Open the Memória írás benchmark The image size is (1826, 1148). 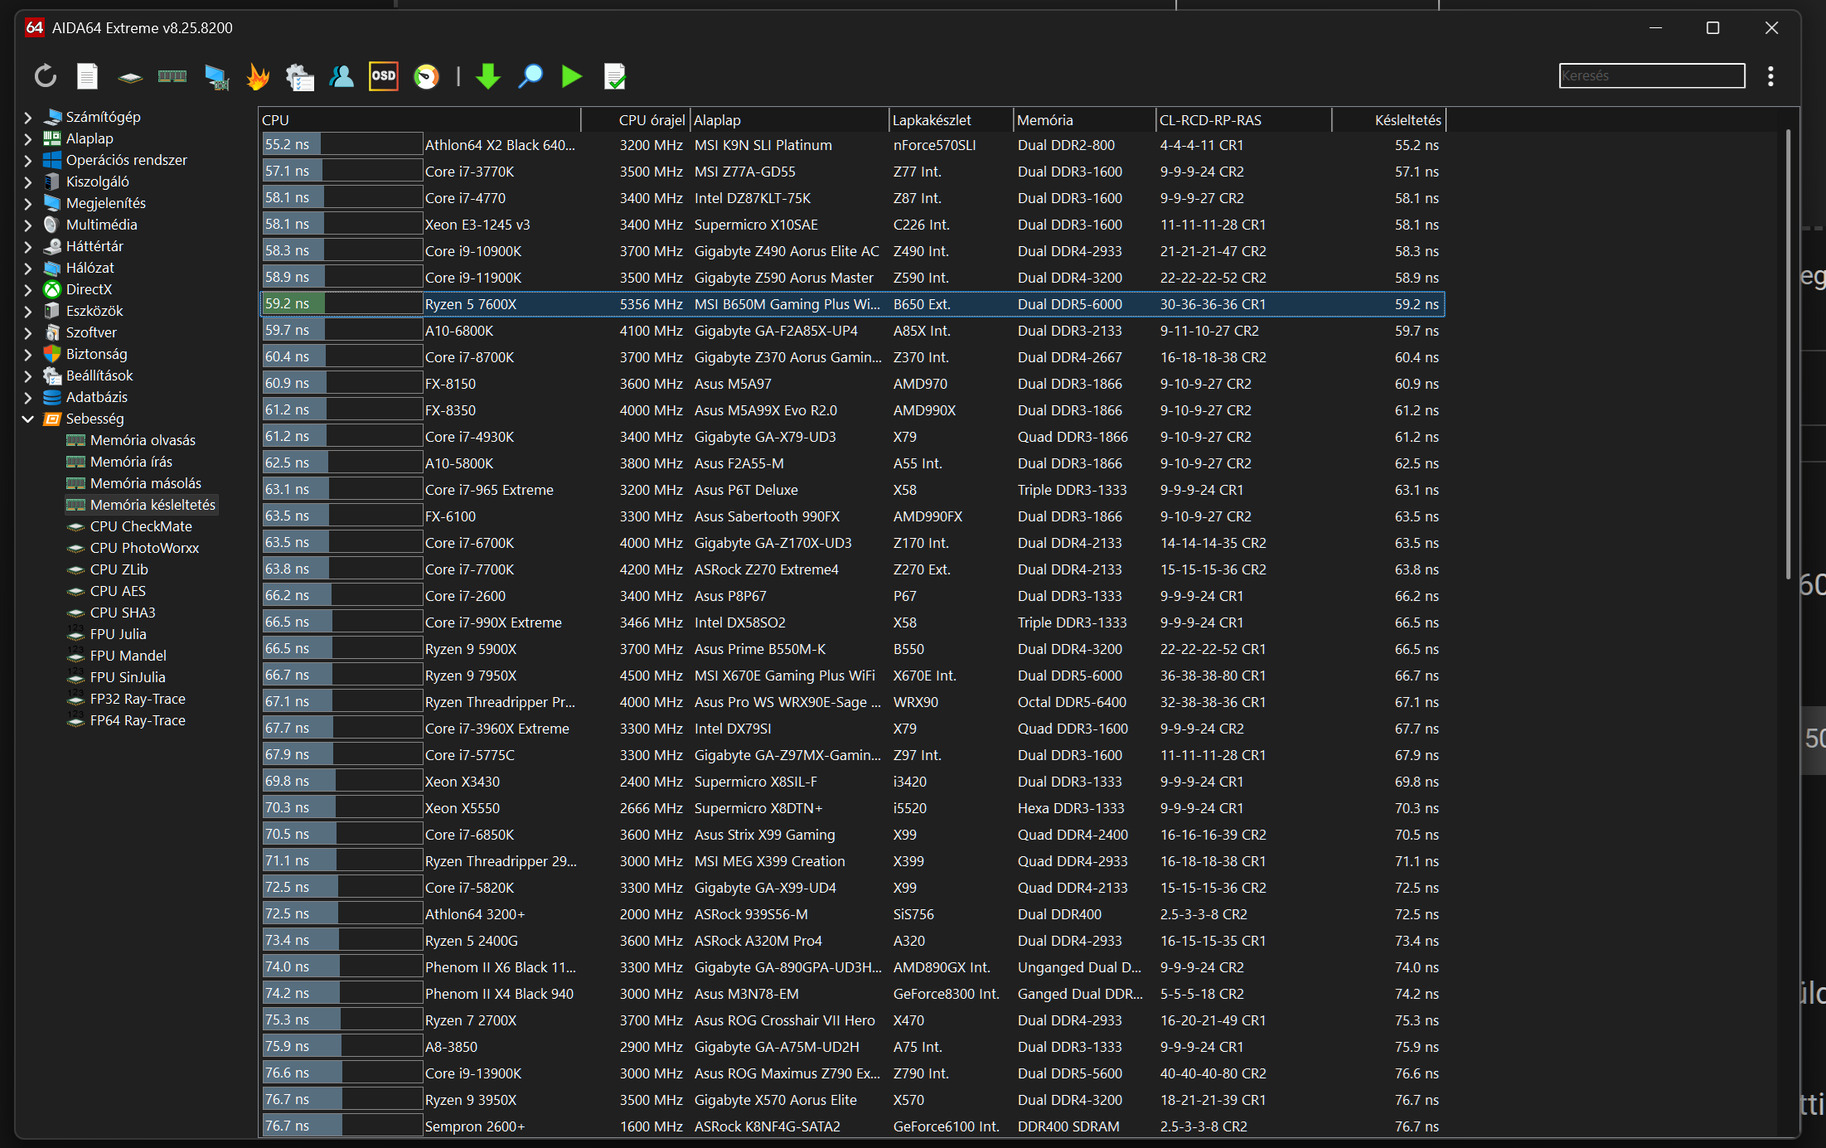tap(131, 462)
